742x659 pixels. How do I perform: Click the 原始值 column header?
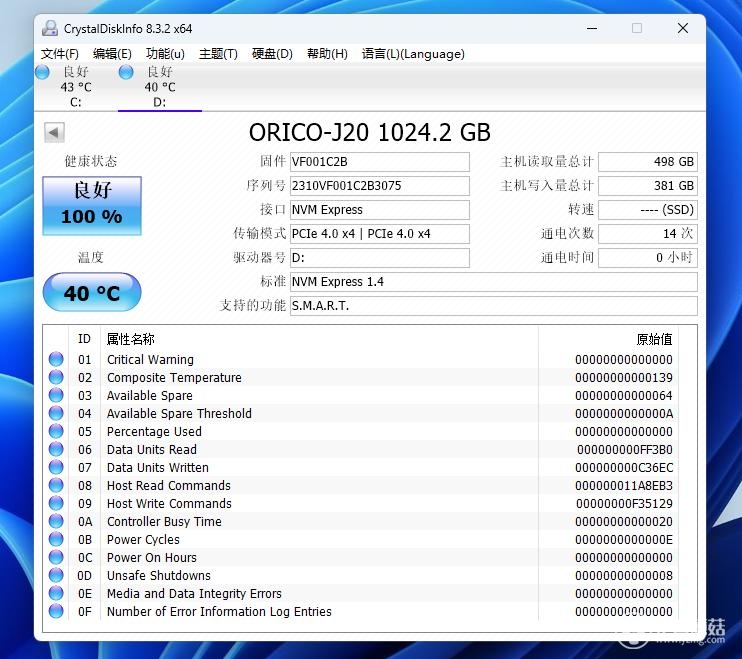(654, 339)
